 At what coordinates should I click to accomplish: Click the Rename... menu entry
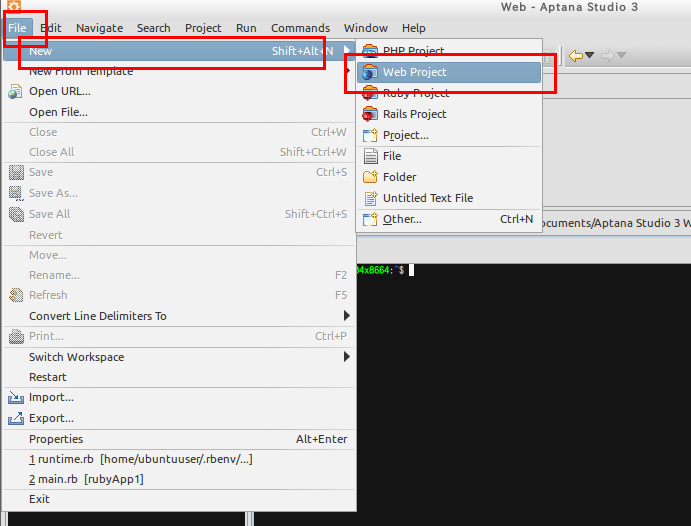178,275
